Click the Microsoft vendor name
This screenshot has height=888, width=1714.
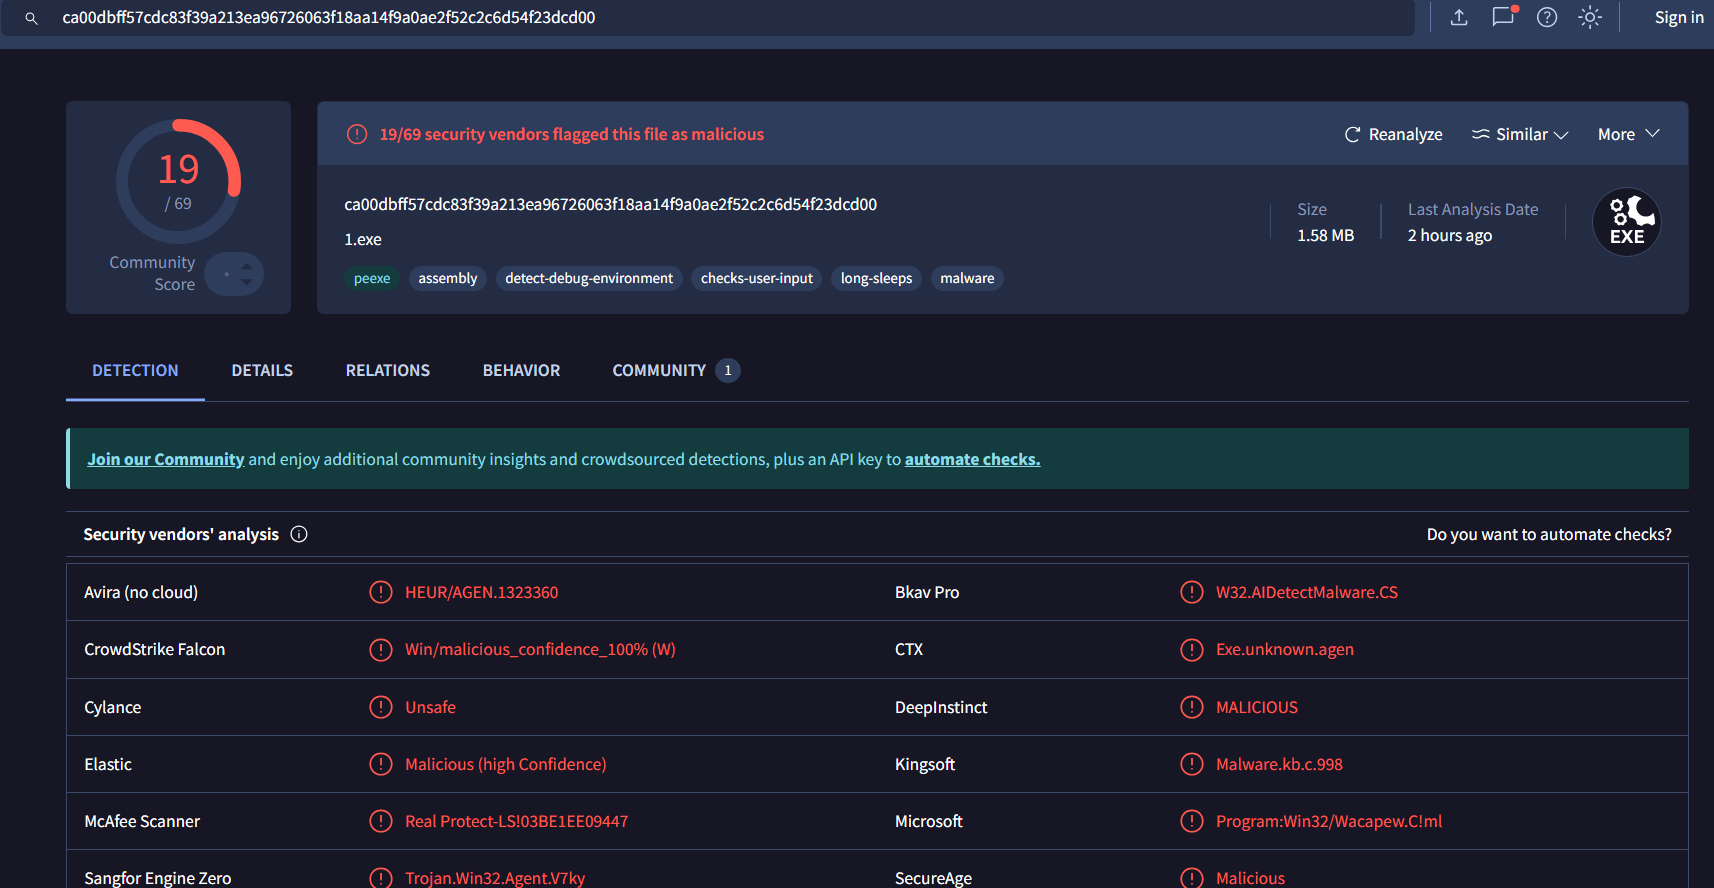929,821
